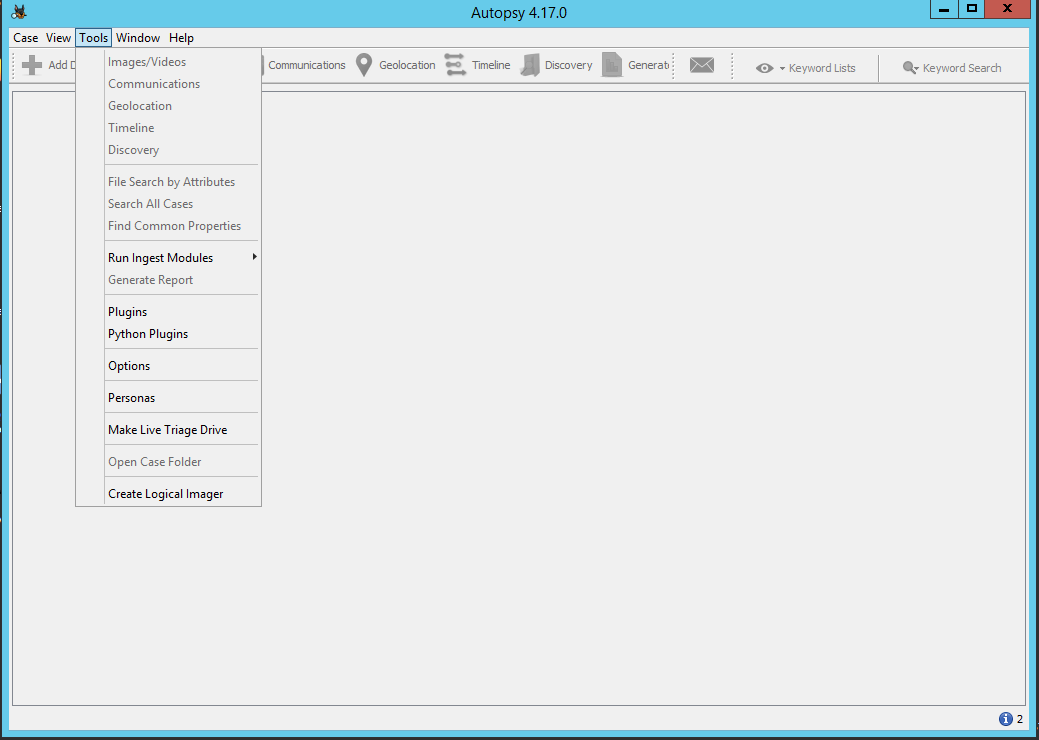Image resolution: width=1039 pixels, height=740 pixels.
Task: Open the Keyword Lists dropdown
Action: pos(807,68)
